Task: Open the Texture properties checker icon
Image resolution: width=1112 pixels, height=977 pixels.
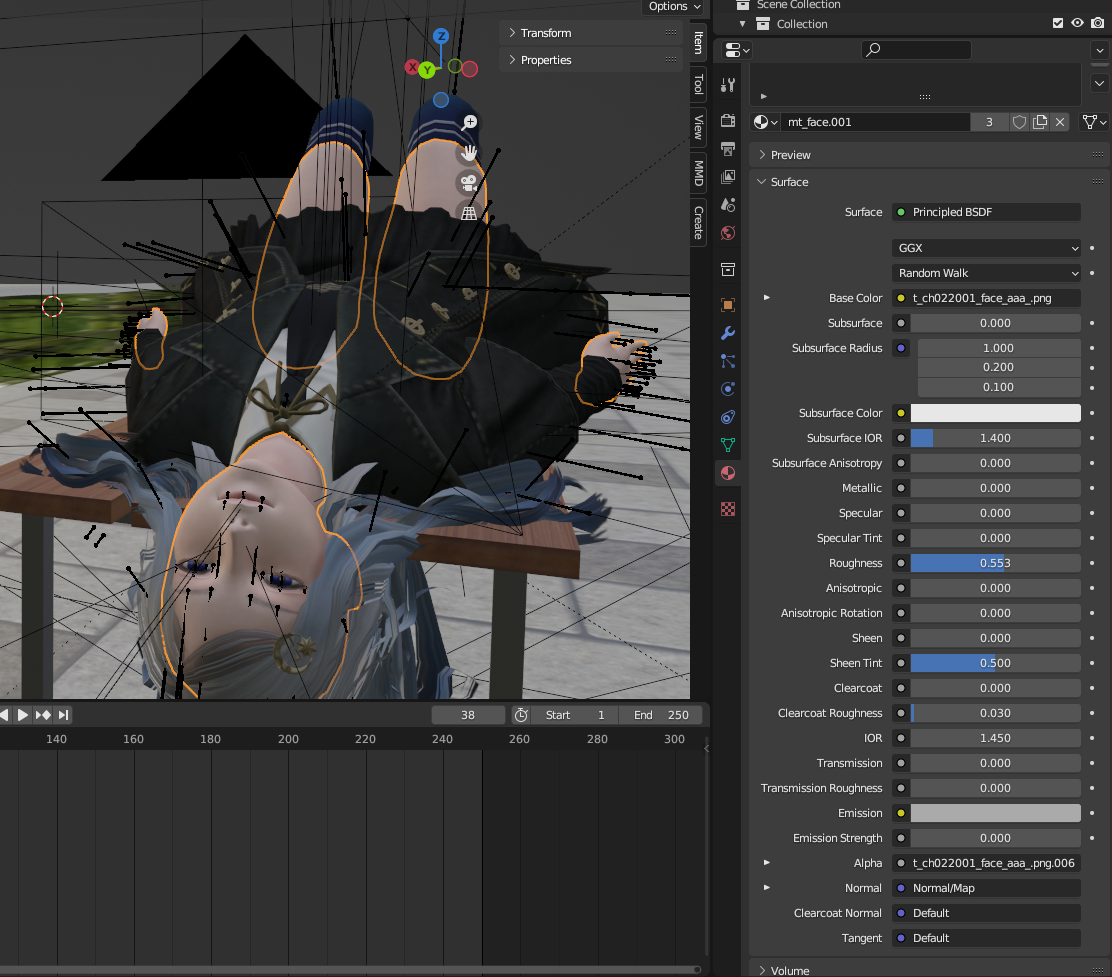Action: tap(728, 509)
